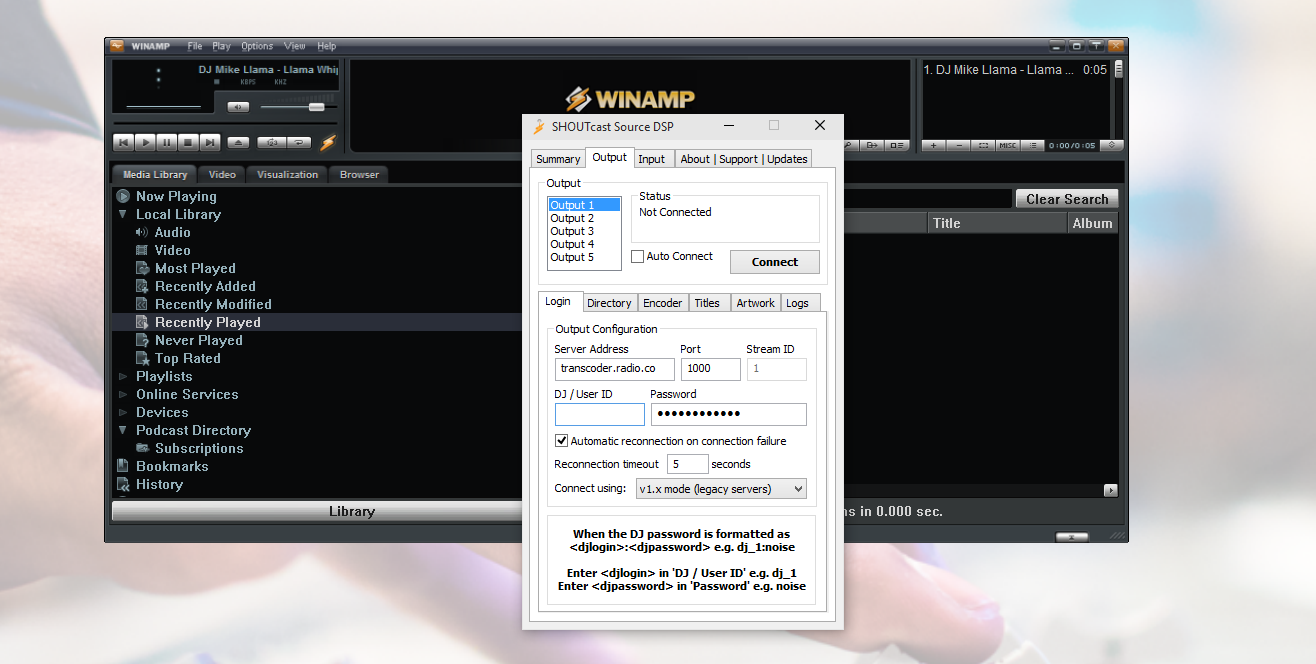Click the Eject open-file button
The width and height of the screenshot is (1316, 664).
[x=238, y=143]
